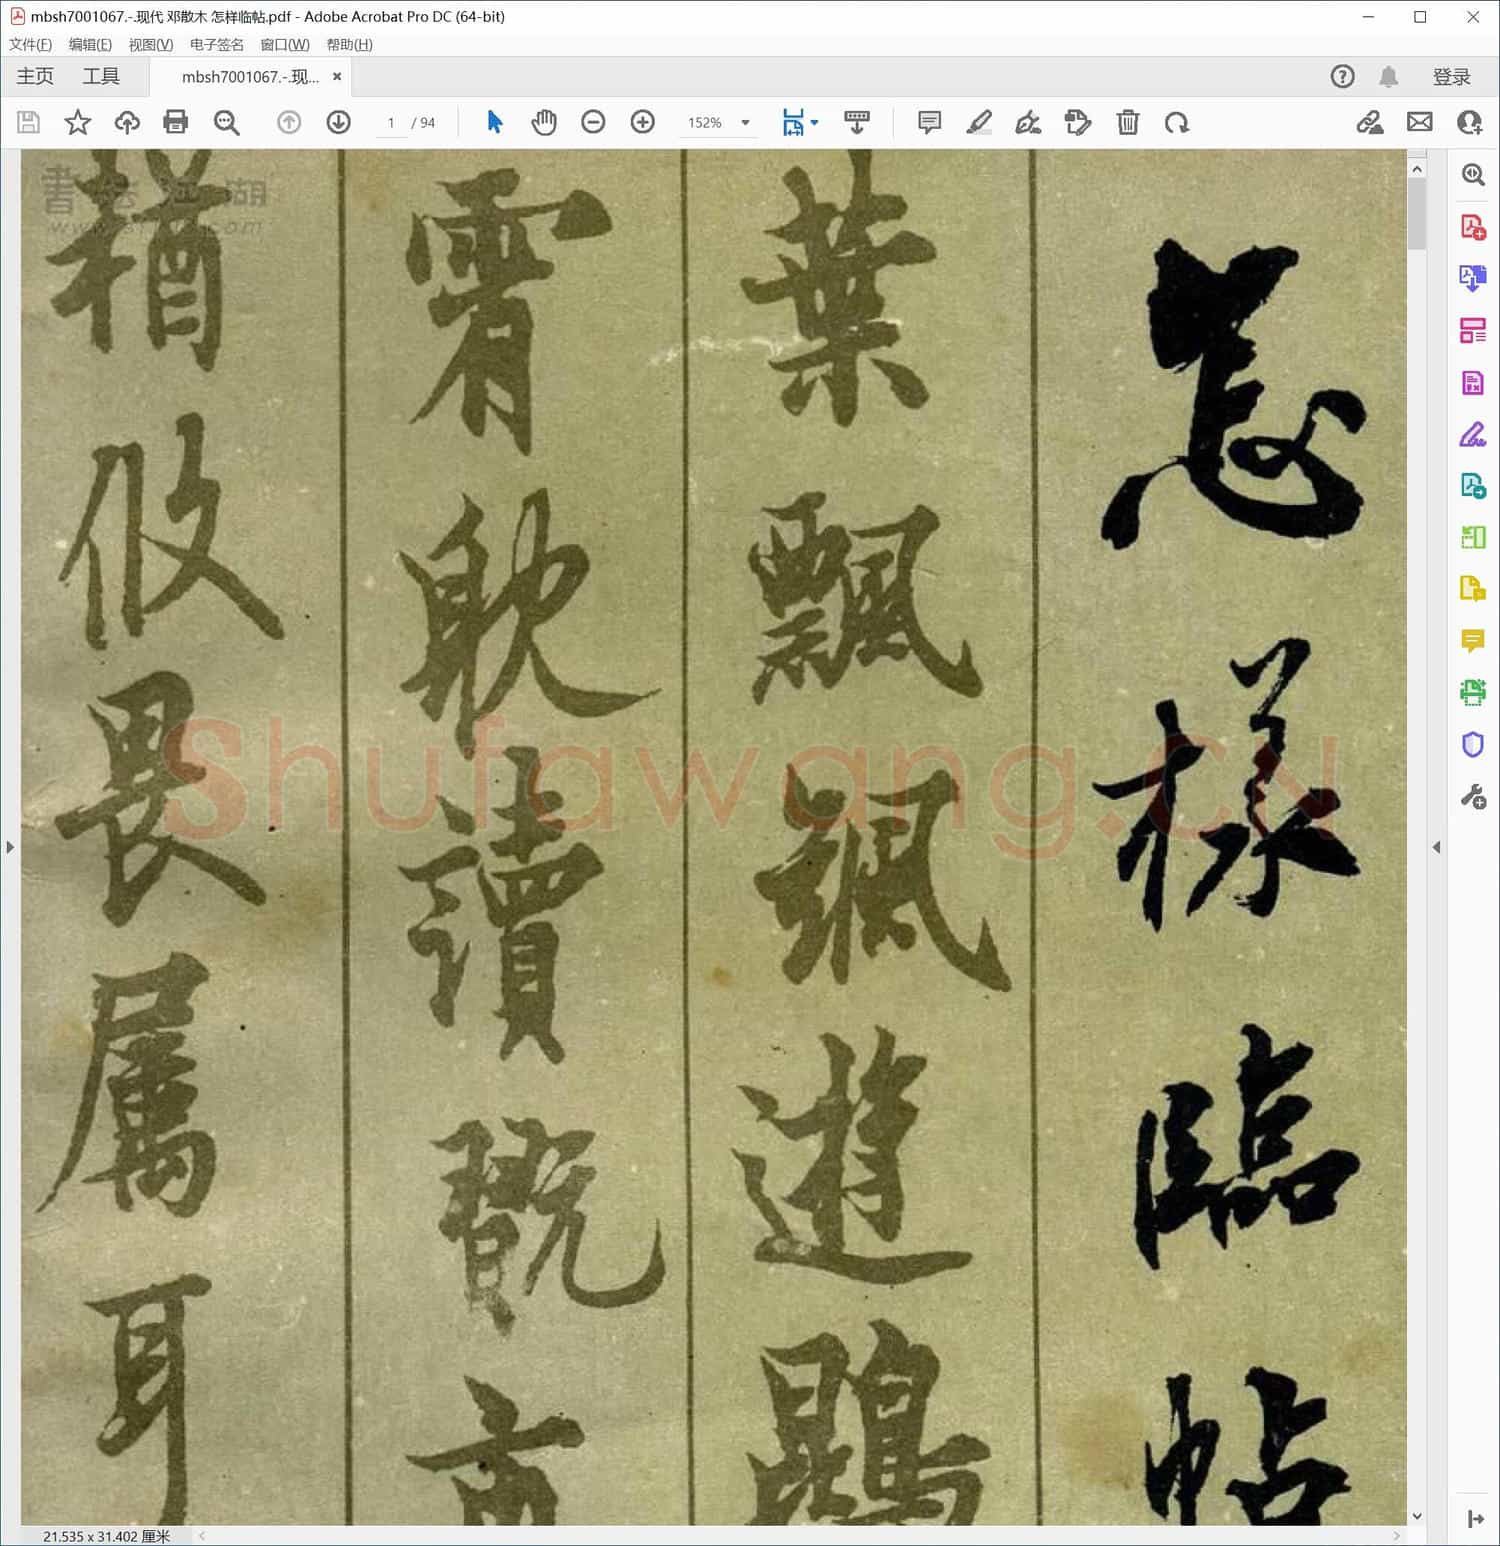The image size is (1500, 1546).
Task: Toggle the Hand tool
Action: (x=544, y=122)
